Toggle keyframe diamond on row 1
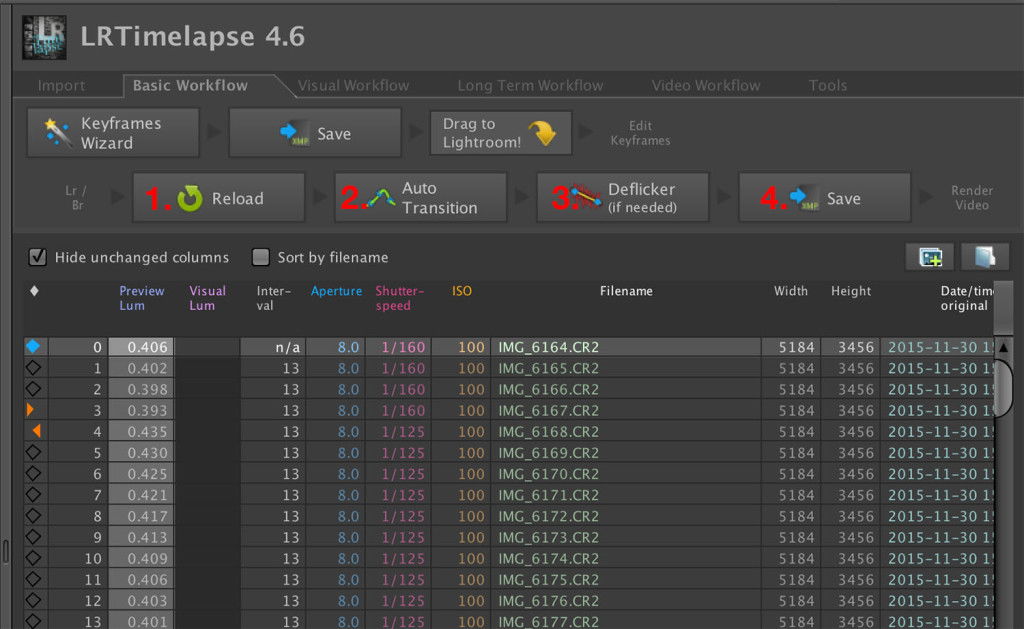 tap(33, 368)
